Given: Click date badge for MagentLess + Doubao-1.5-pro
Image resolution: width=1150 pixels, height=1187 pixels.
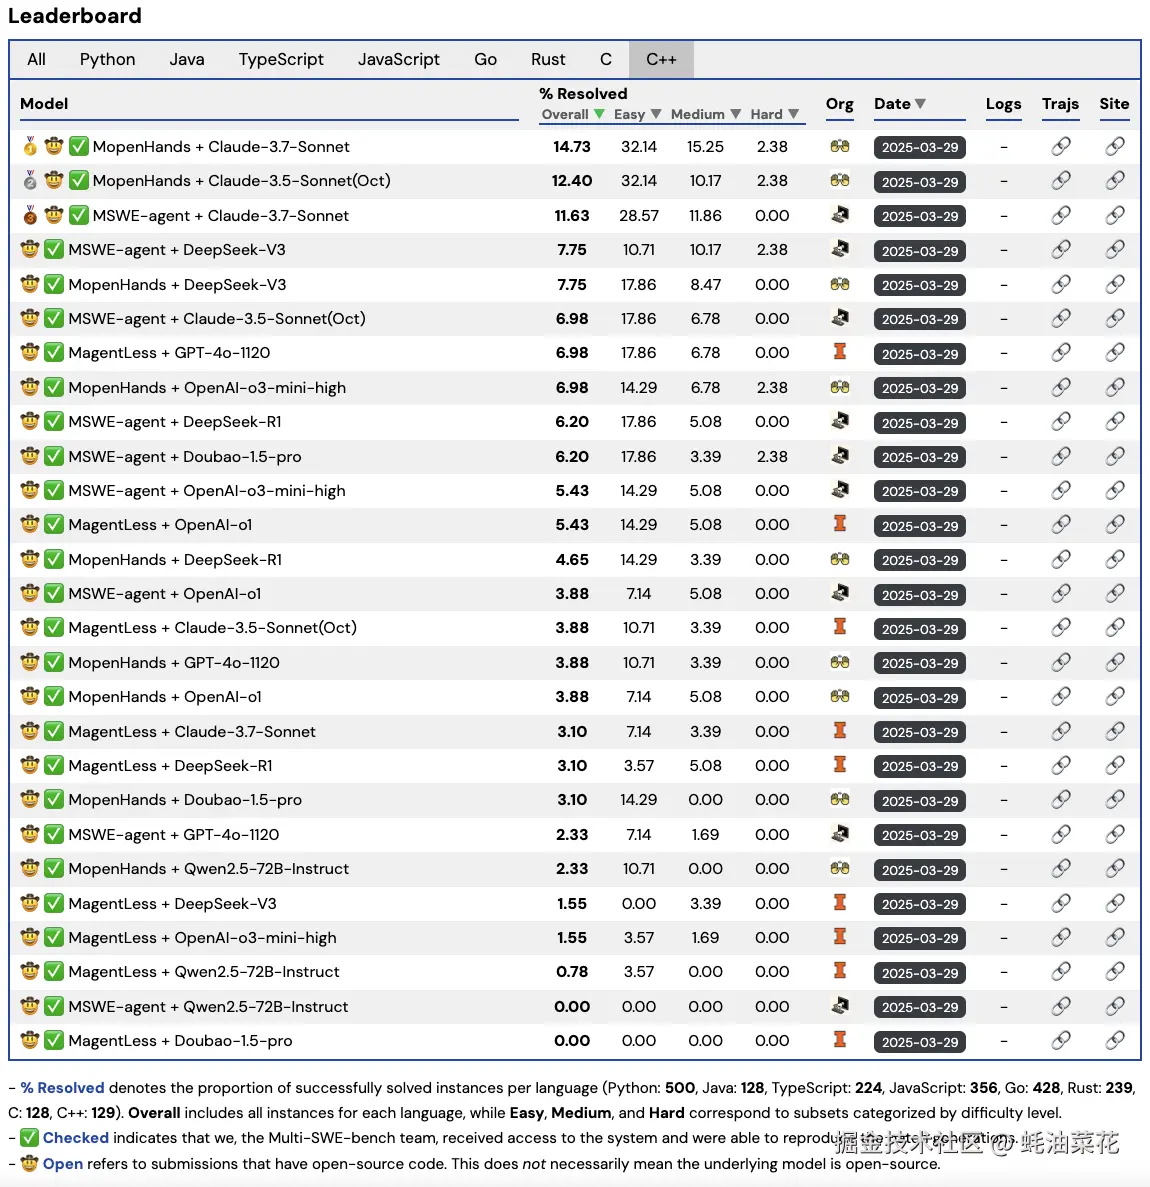Looking at the screenshot, I should 919,1041.
